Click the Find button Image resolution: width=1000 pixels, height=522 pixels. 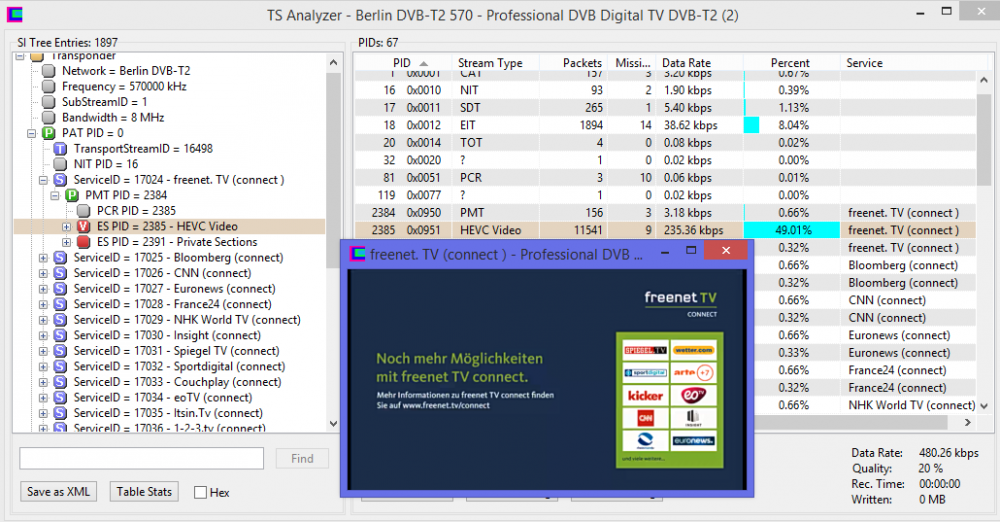tap(302, 458)
